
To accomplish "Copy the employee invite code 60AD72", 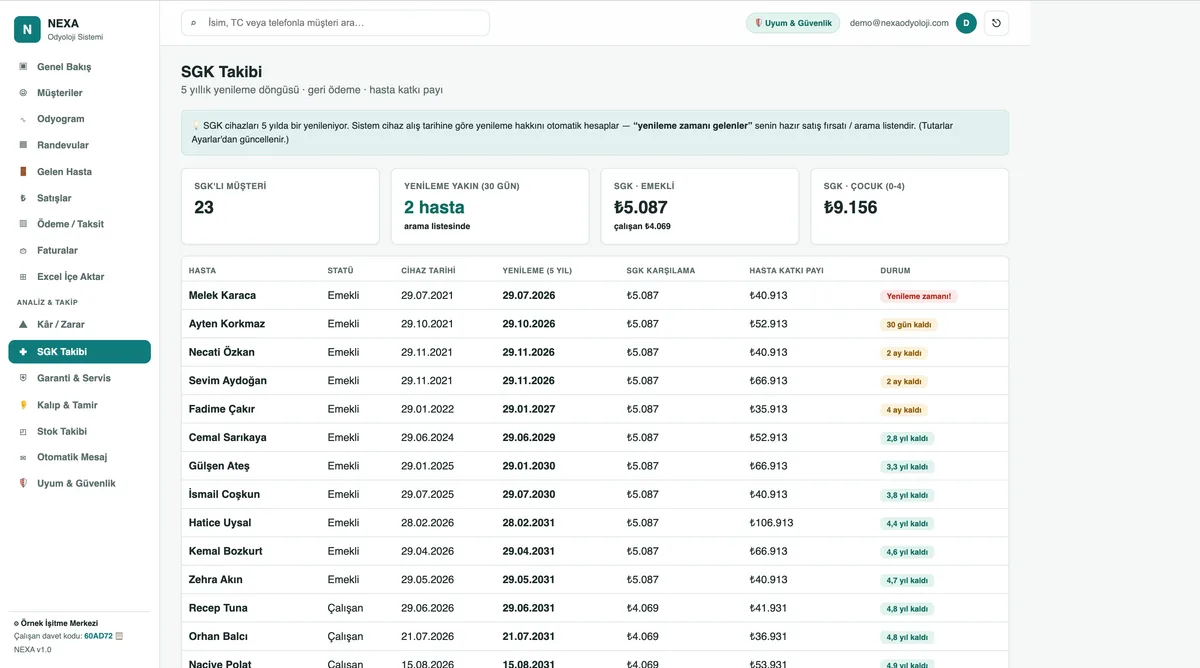I will pos(119,636).
